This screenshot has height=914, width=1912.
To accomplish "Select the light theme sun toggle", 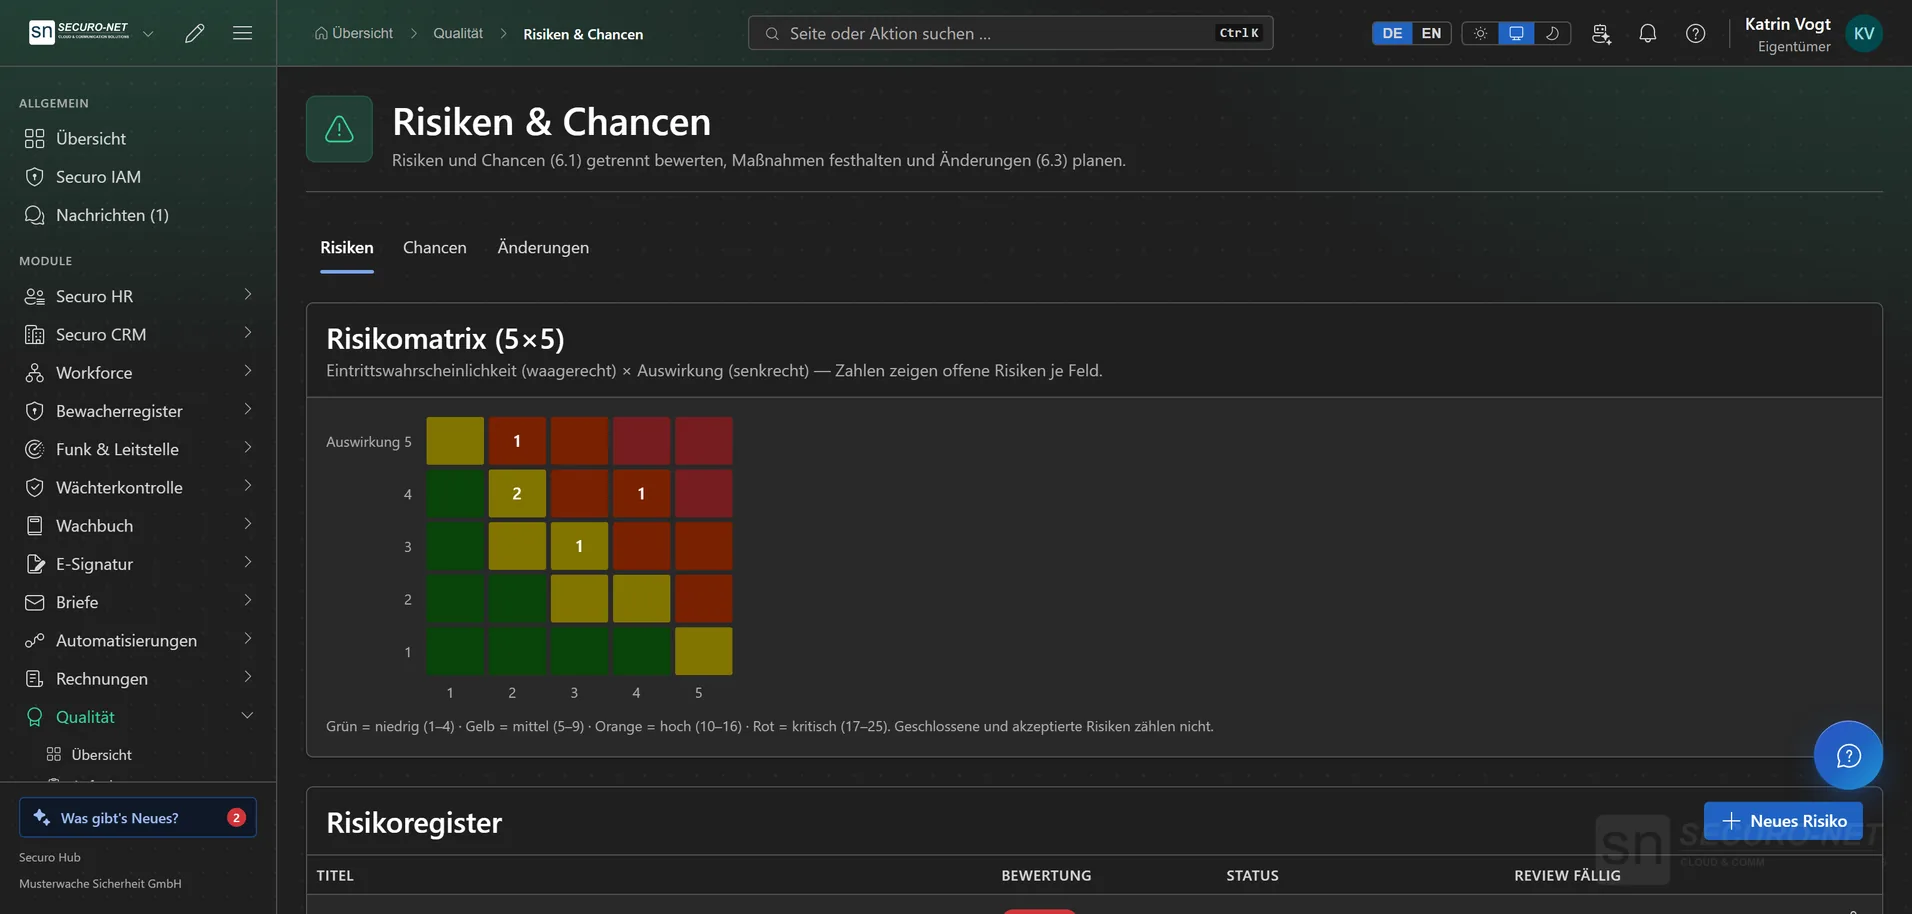I will click(x=1480, y=33).
